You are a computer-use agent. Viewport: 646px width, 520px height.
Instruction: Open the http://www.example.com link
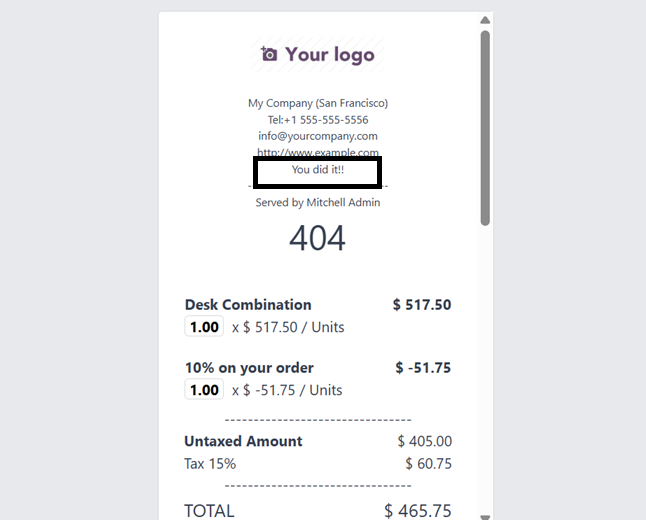(x=318, y=152)
